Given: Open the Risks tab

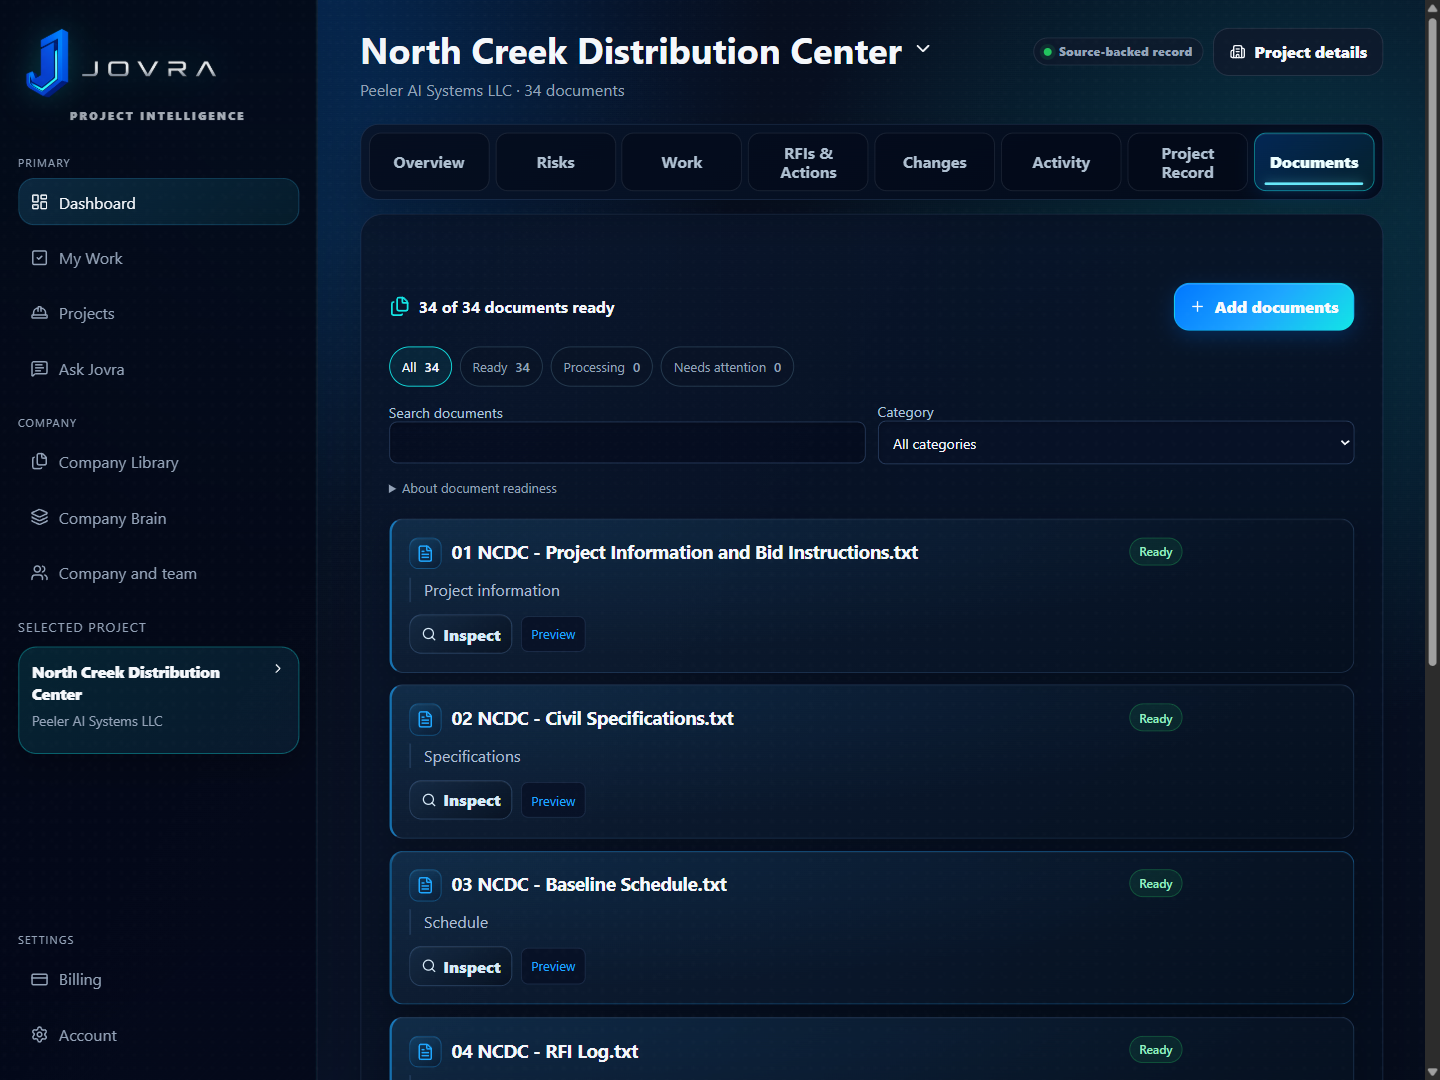Looking at the screenshot, I should [x=555, y=162].
